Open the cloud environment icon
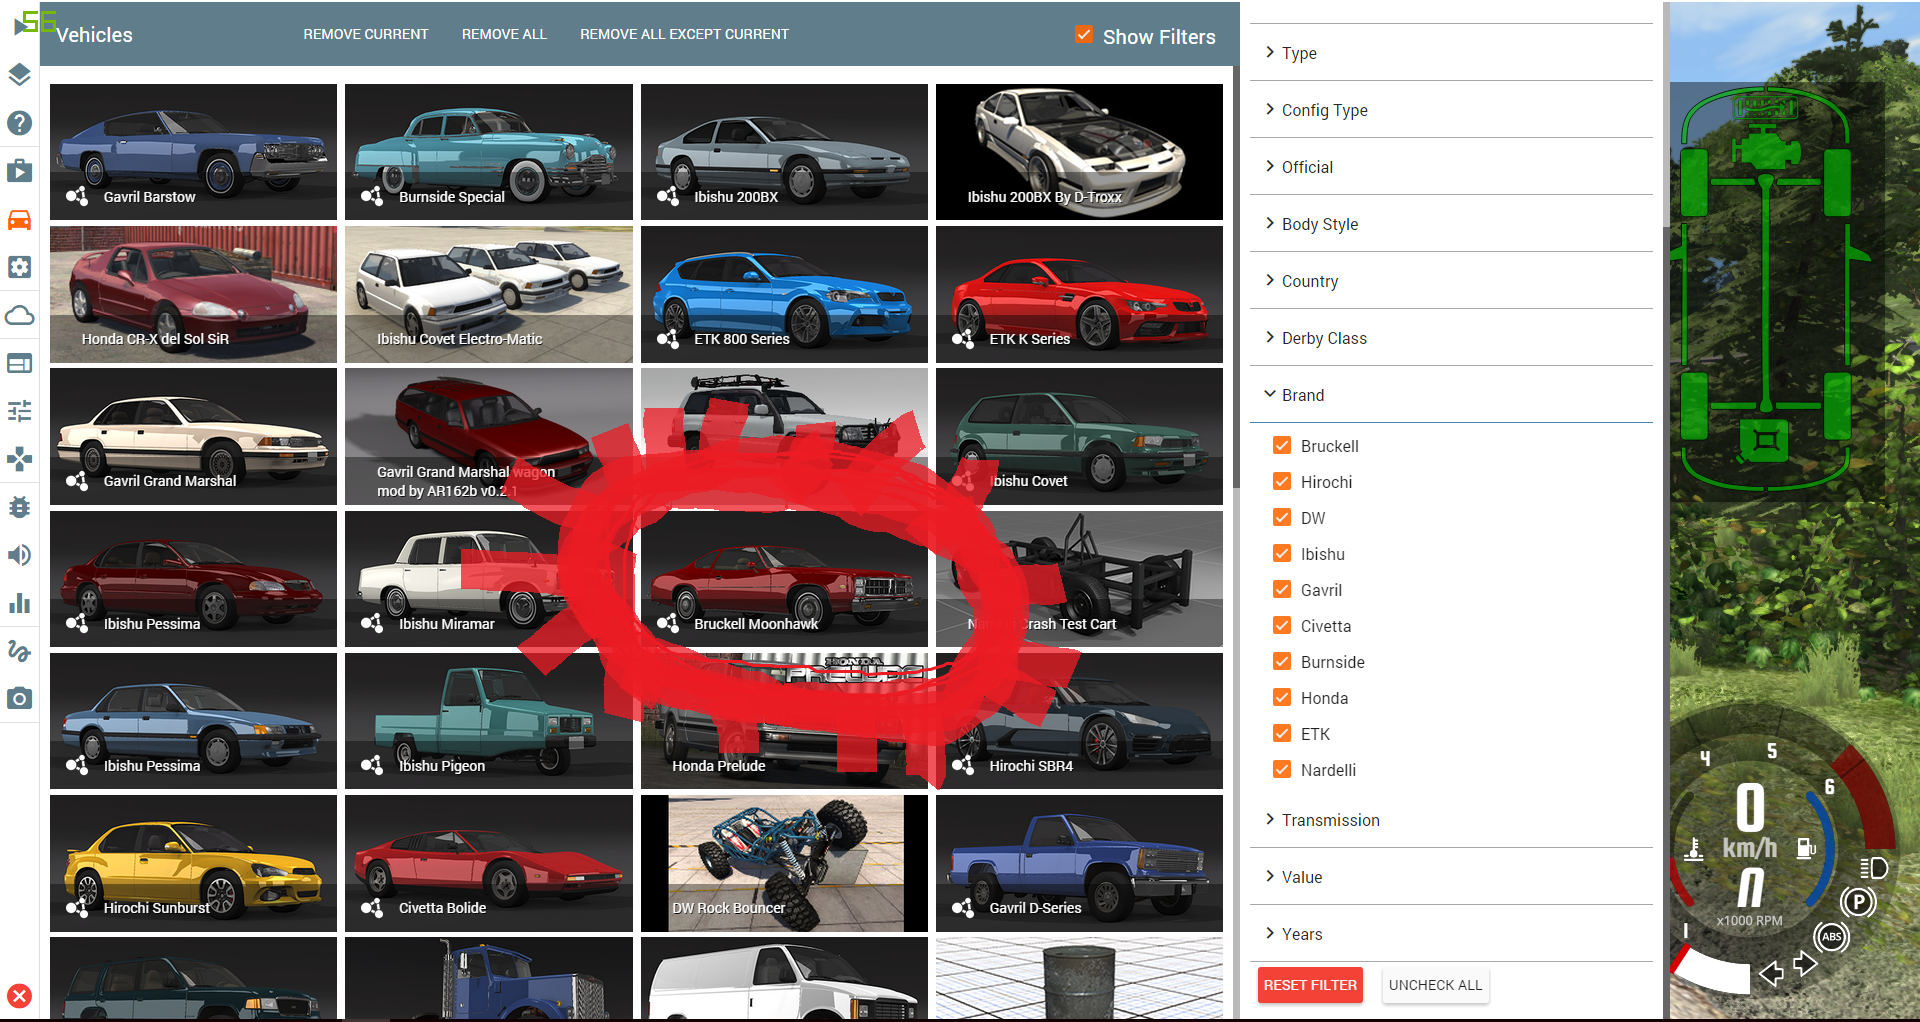This screenshot has width=1920, height=1022. click(19, 315)
